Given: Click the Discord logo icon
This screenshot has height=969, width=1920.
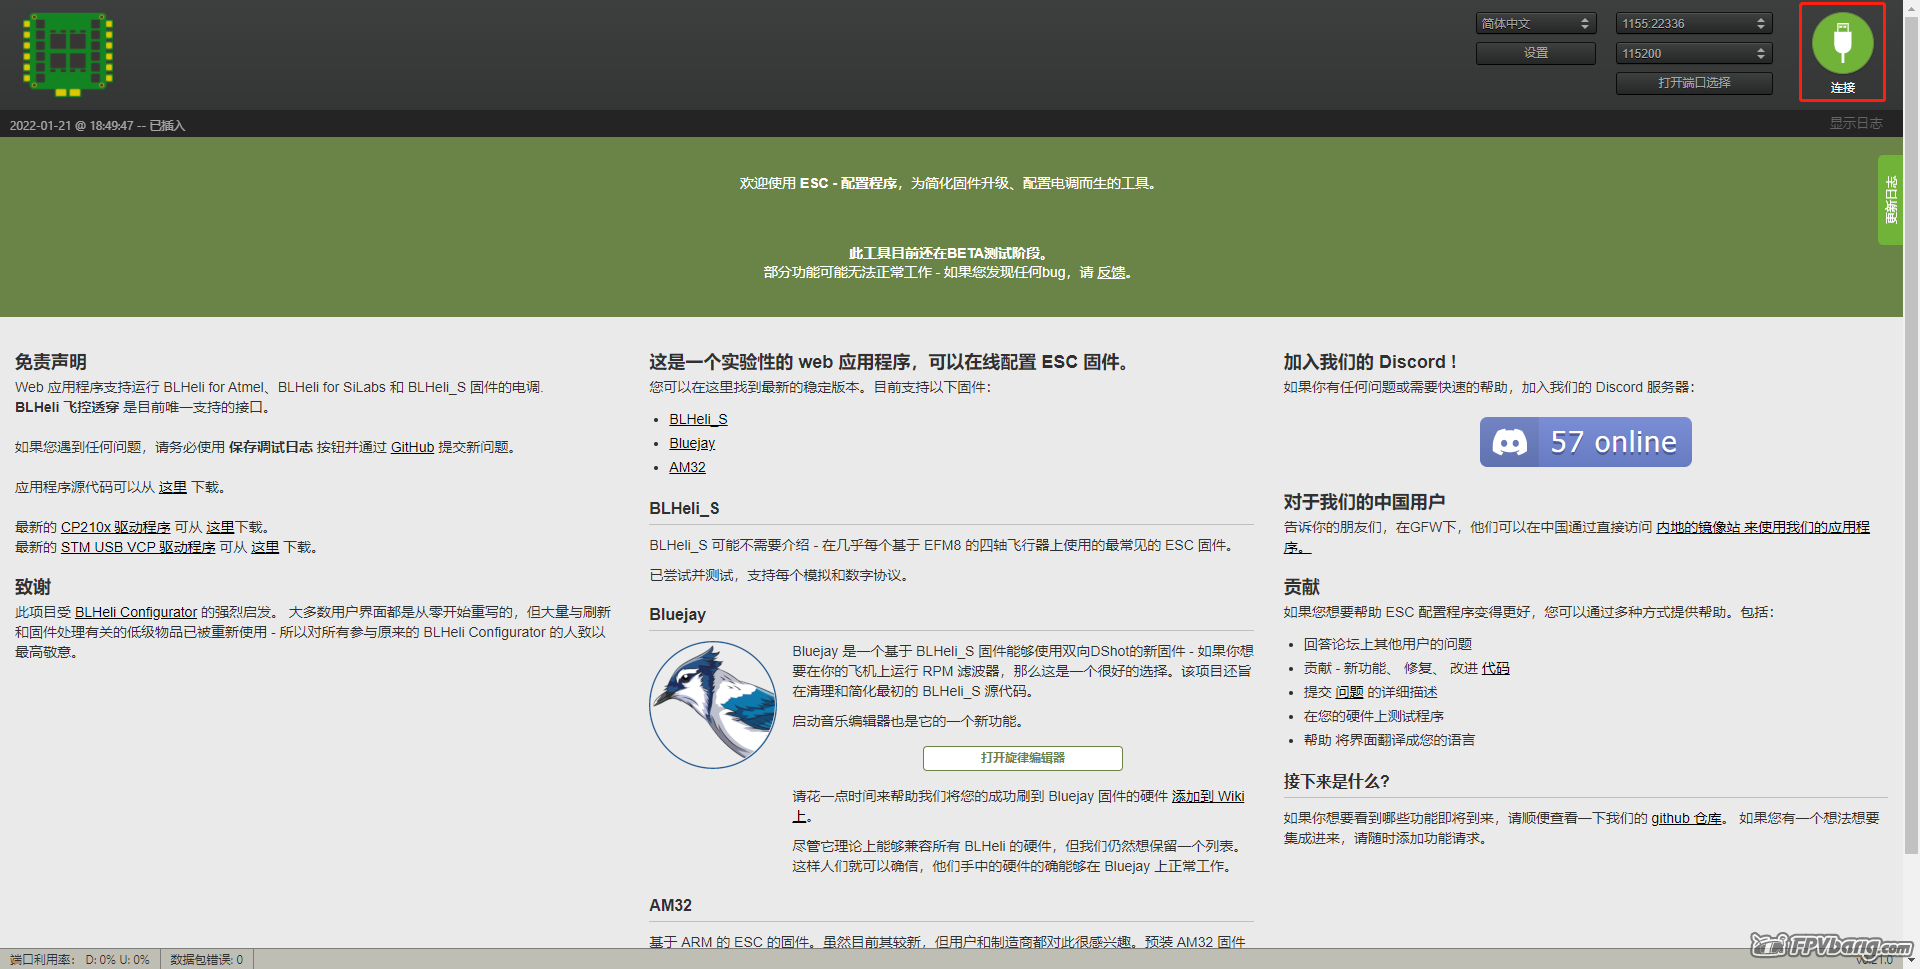Looking at the screenshot, I should [x=1510, y=442].
